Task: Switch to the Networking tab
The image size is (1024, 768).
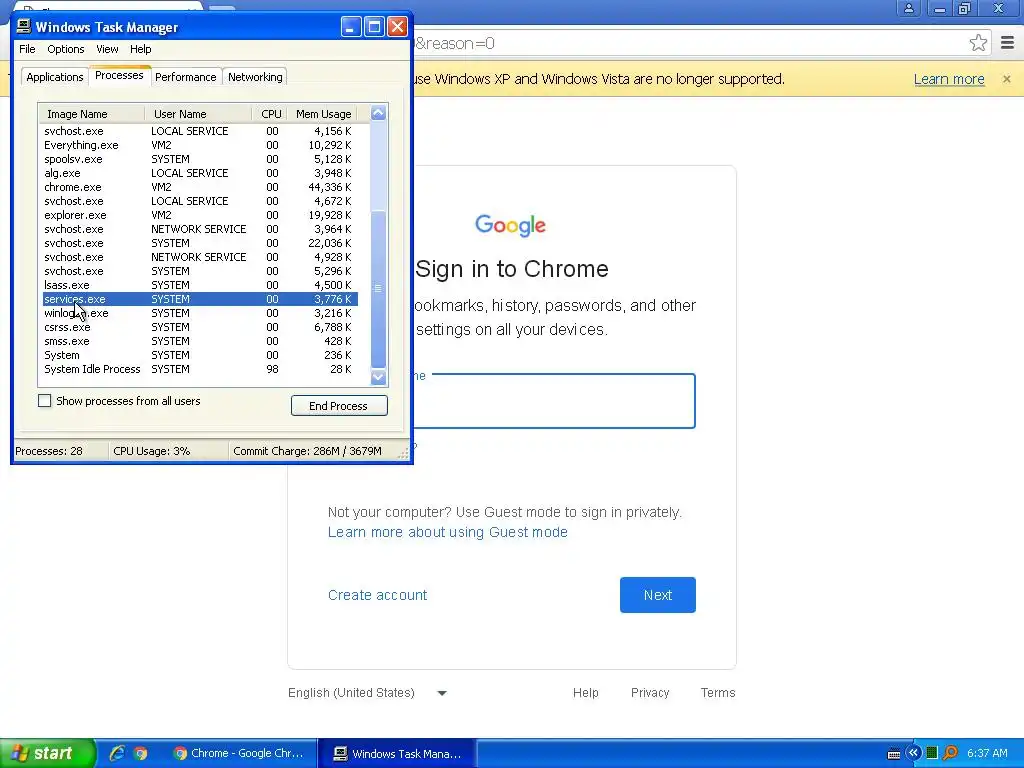Action: 255,77
